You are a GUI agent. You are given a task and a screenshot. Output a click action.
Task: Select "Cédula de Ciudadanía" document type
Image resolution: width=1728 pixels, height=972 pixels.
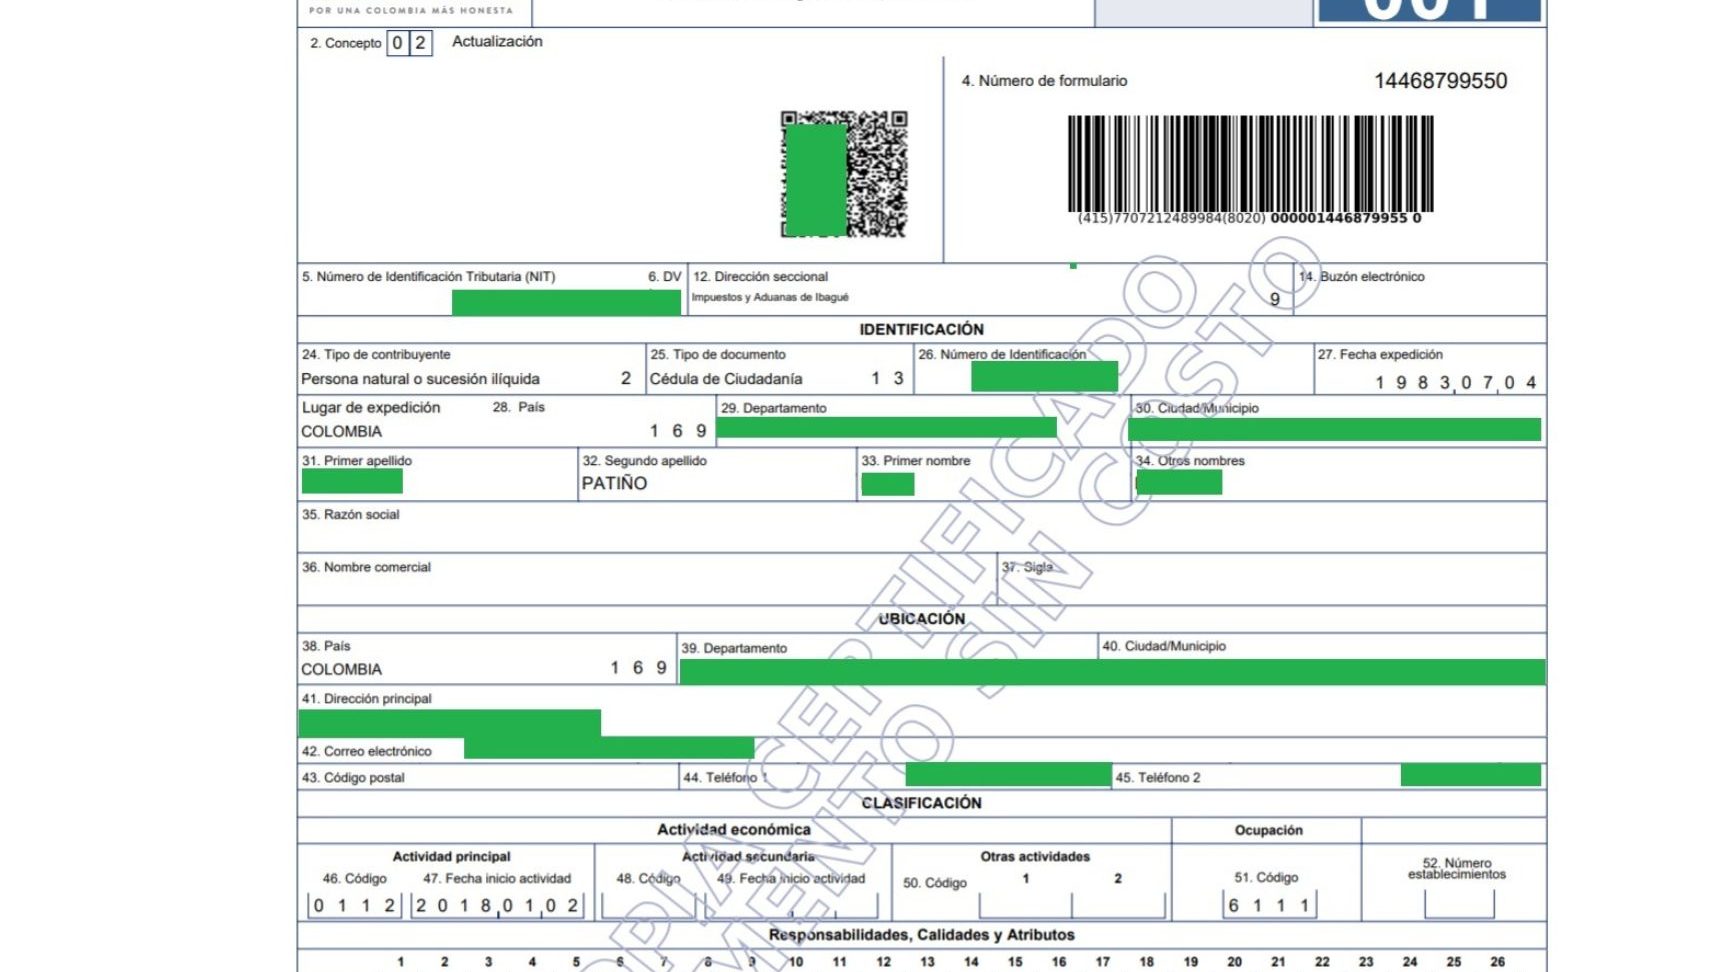pos(726,379)
